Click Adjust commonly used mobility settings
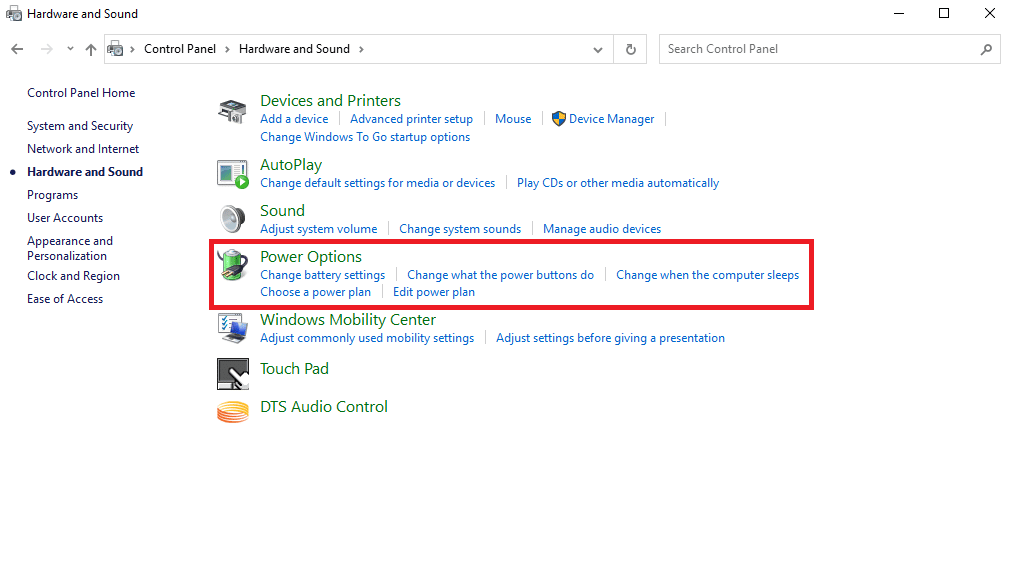This screenshot has height=581, width=1013. tap(367, 338)
